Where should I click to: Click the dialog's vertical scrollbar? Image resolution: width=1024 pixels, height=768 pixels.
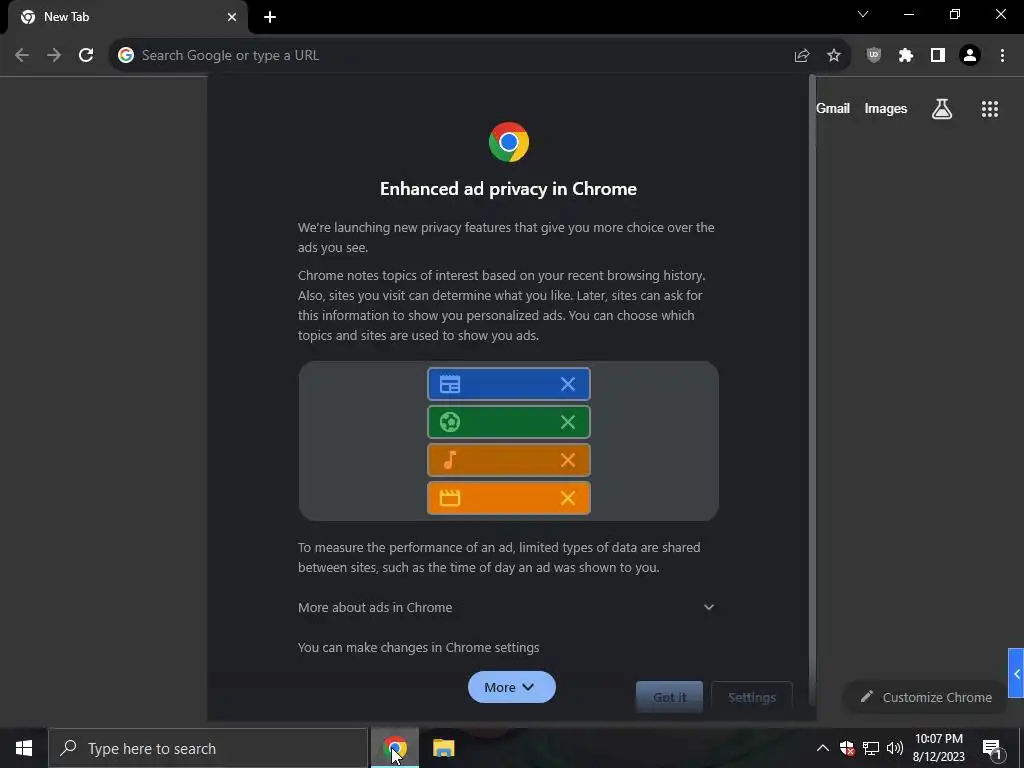812,389
